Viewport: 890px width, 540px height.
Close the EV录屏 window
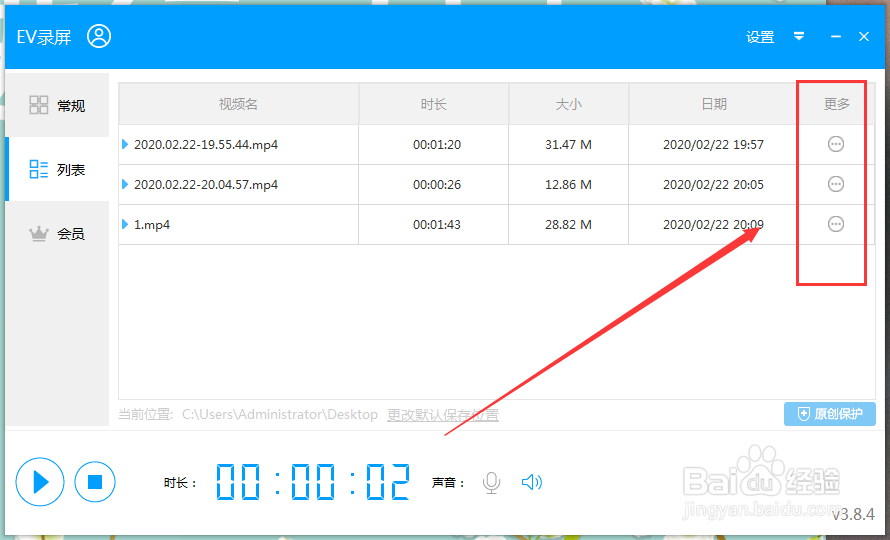[864, 36]
